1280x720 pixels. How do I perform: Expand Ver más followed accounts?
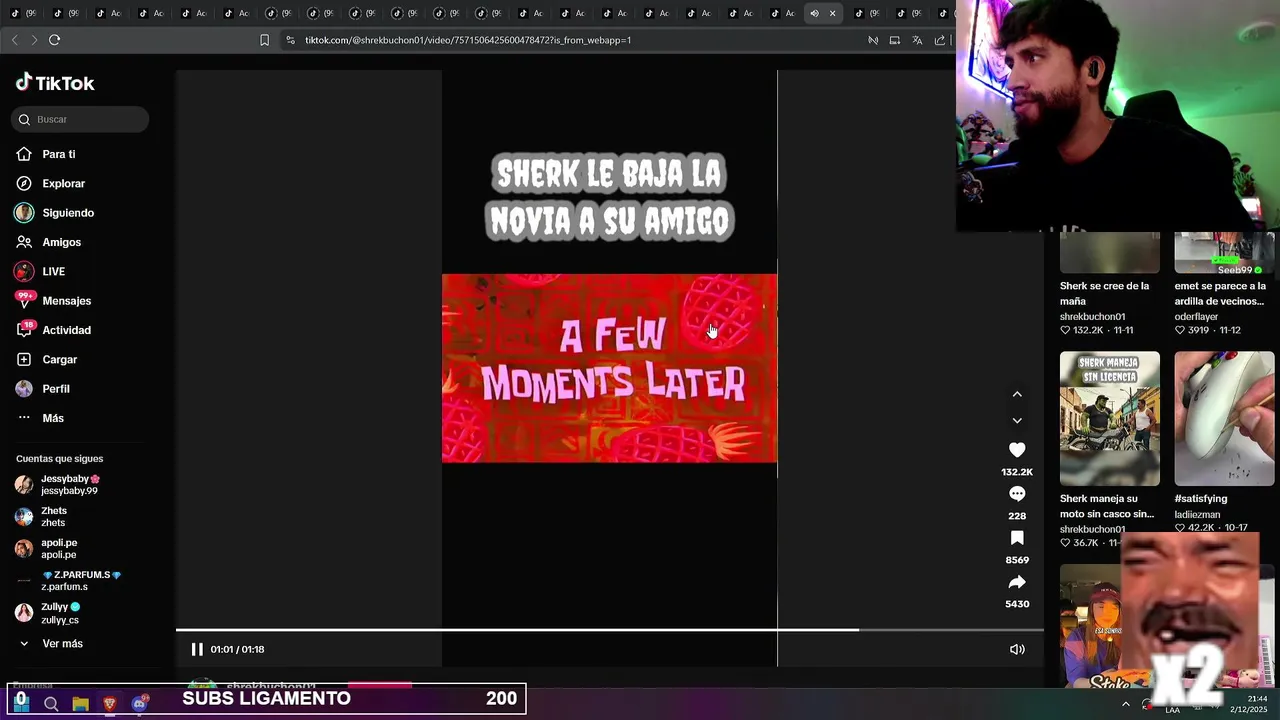(62, 644)
